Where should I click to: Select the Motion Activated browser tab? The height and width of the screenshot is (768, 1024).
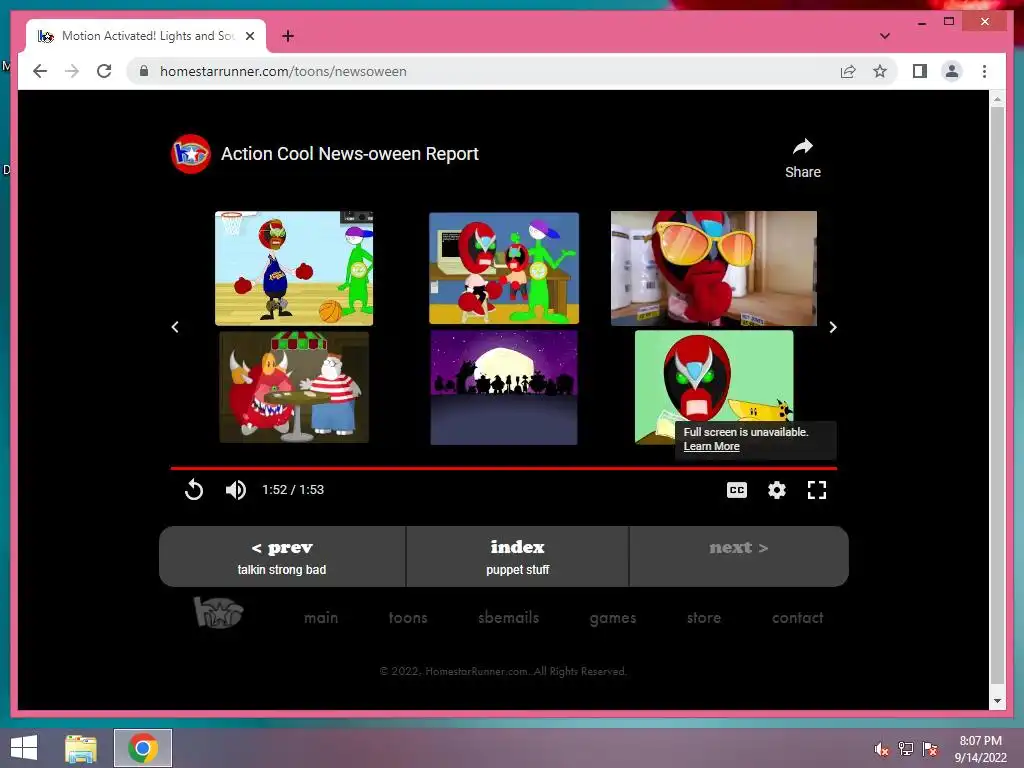pyautogui.click(x=146, y=36)
